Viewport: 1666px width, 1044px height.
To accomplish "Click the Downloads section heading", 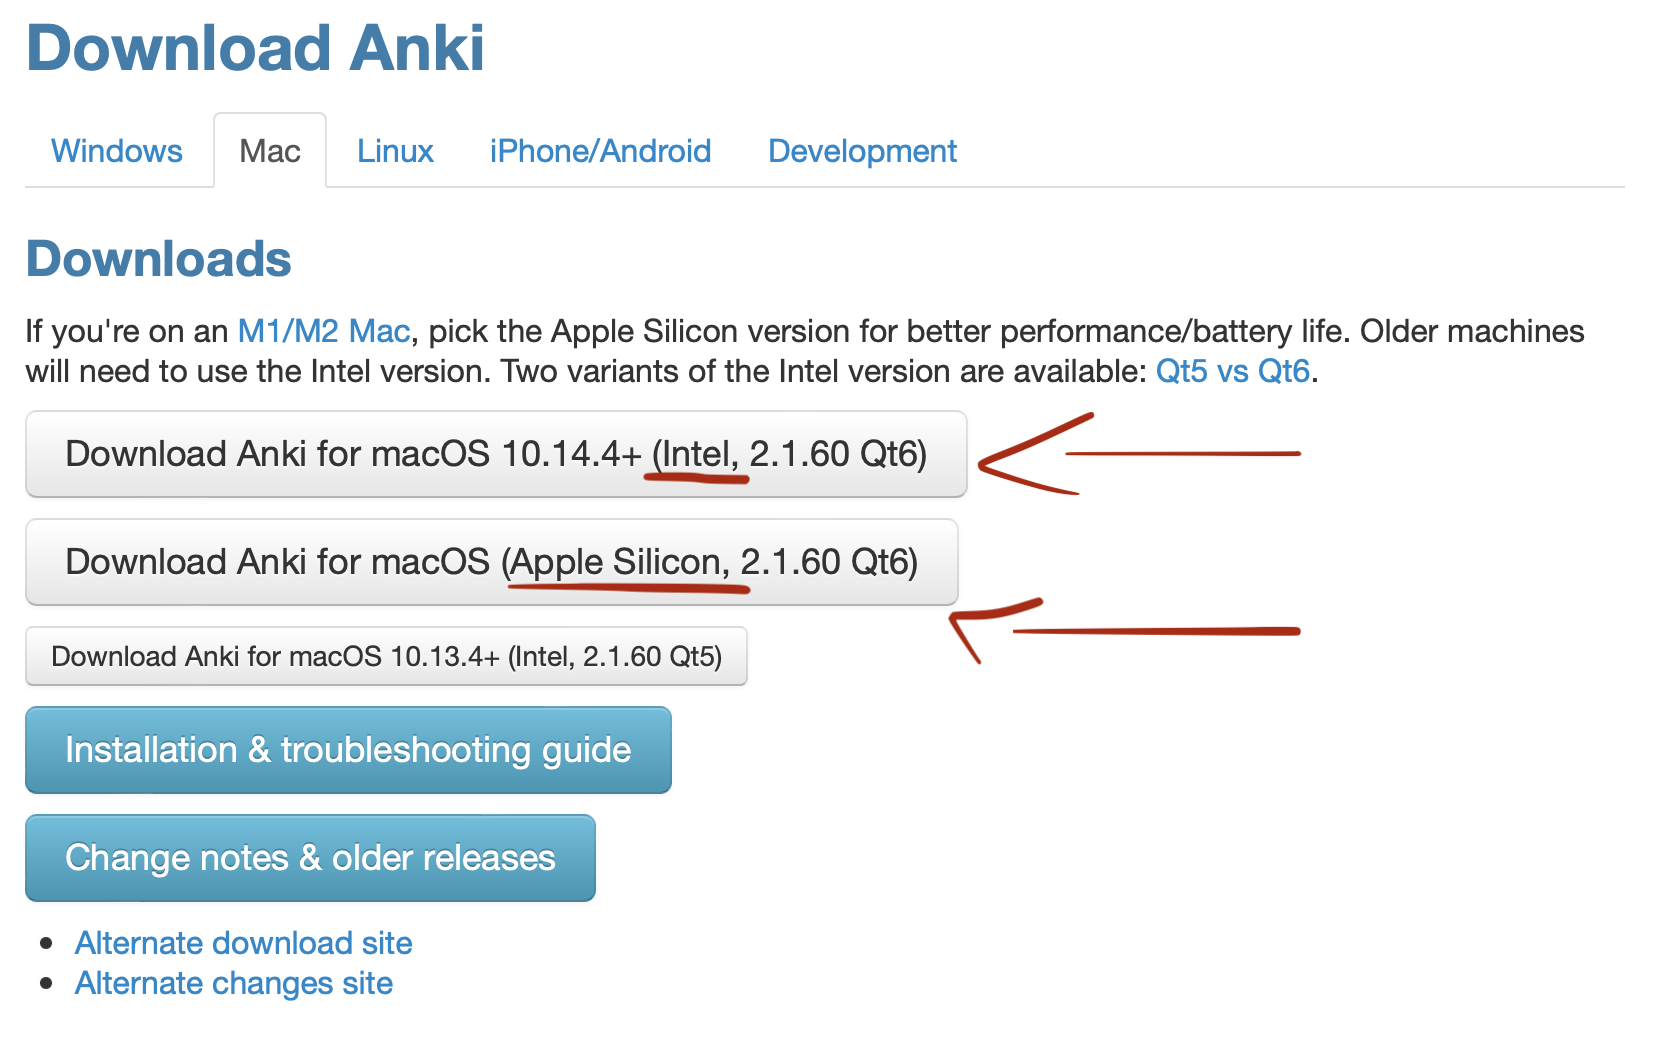I will (x=158, y=259).
